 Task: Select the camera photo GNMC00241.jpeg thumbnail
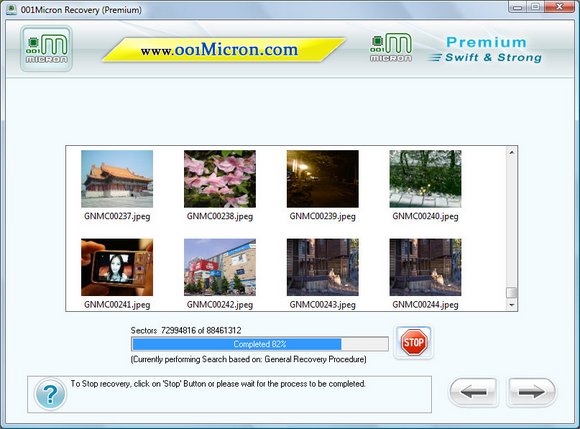coord(117,267)
